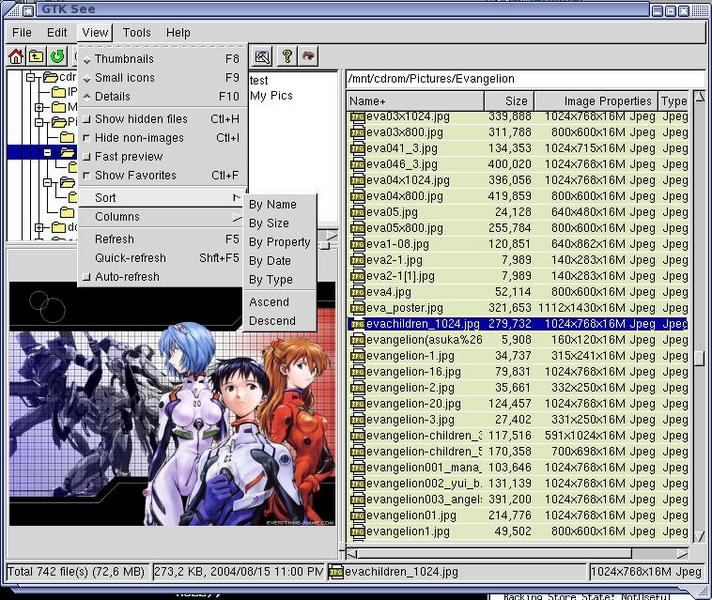Click JPG icon beside eva2-1.jpg
This screenshot has width=712, height=600.
pyautogui.click(x=357, y=260)
